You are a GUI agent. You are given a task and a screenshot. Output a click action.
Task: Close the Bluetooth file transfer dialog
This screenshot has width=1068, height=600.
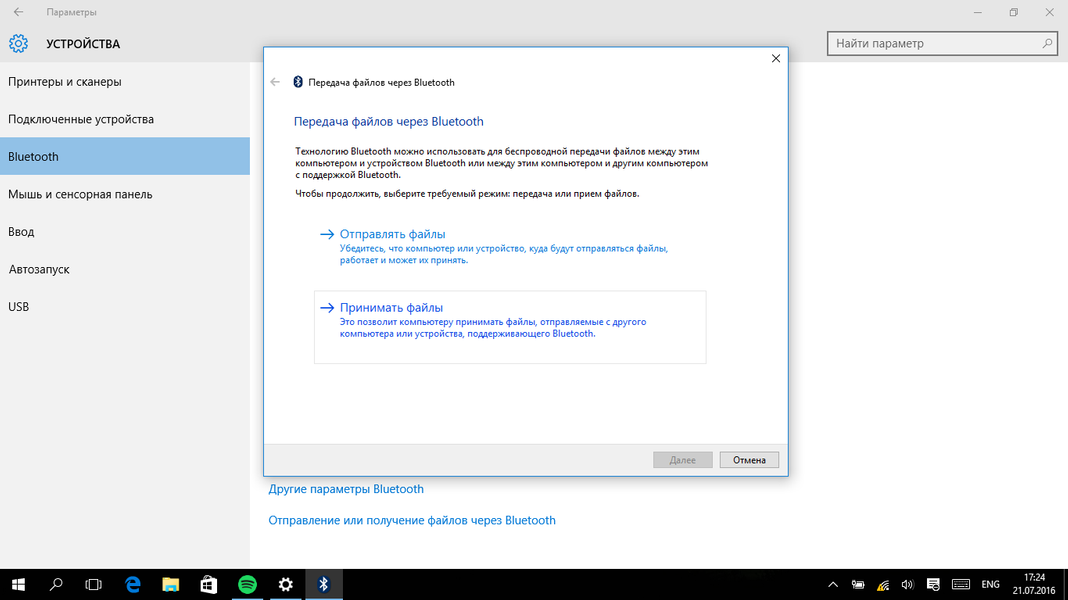click(x=776, y=59)
